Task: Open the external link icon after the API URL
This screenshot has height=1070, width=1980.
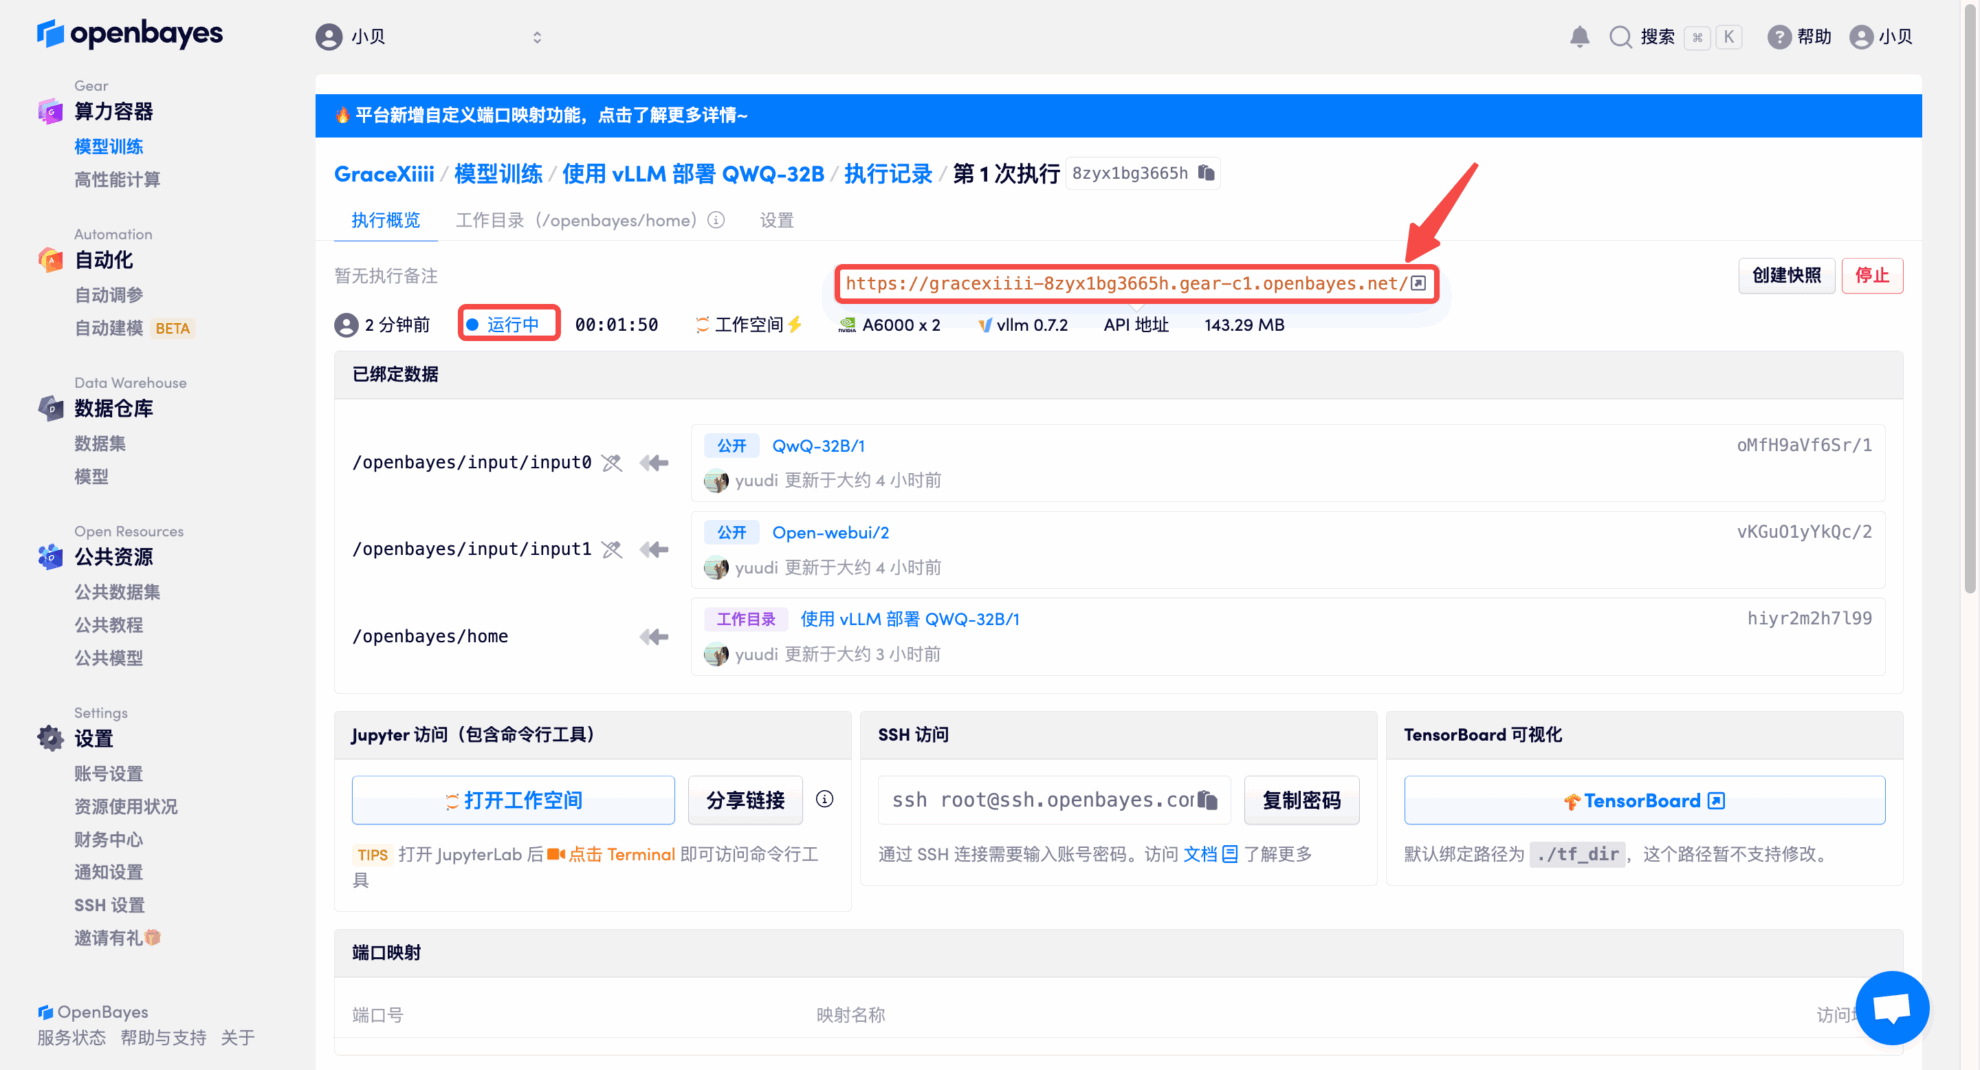Action: (x=1418, y=283)
